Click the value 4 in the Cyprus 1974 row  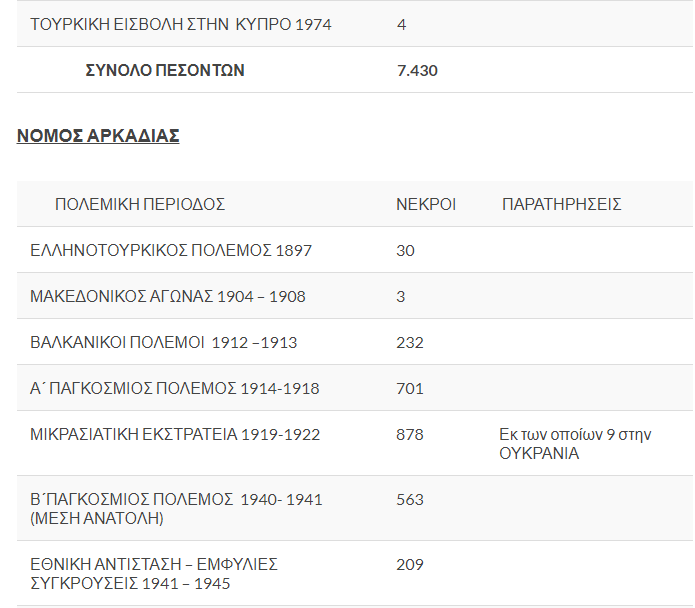[402, 24]
